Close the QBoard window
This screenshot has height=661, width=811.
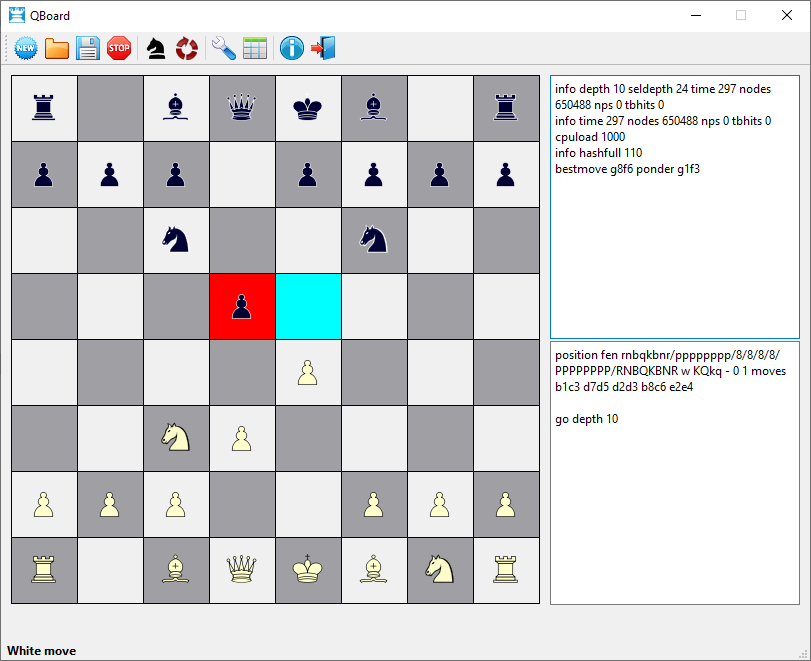coord(787,16)
